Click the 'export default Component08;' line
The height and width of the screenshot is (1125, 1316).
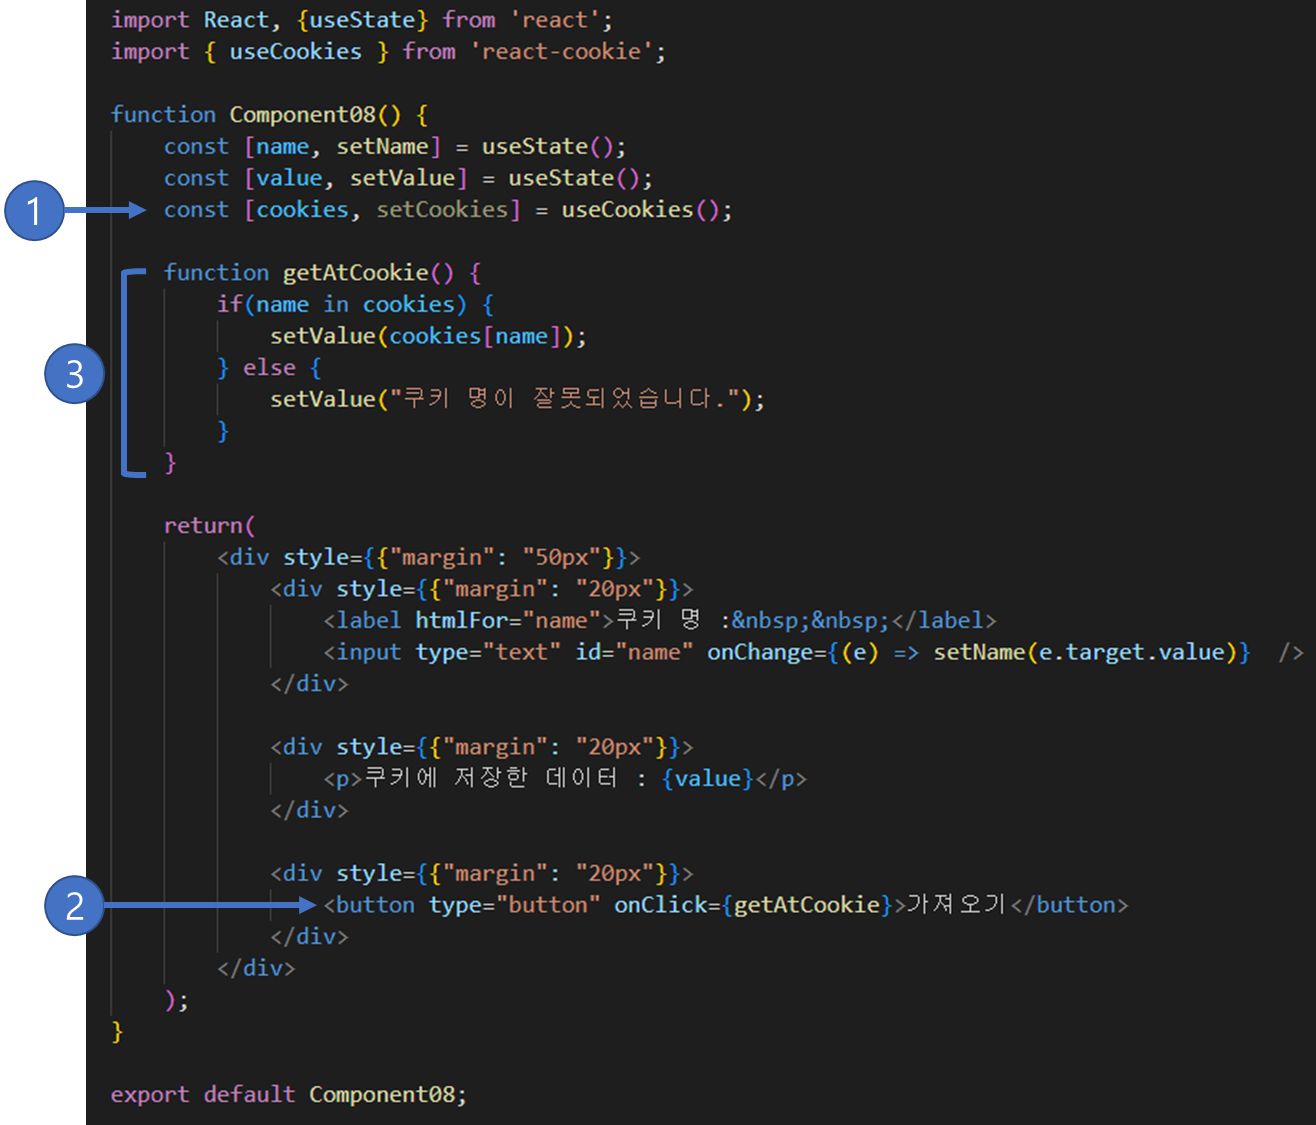(x=288, y=1095)
